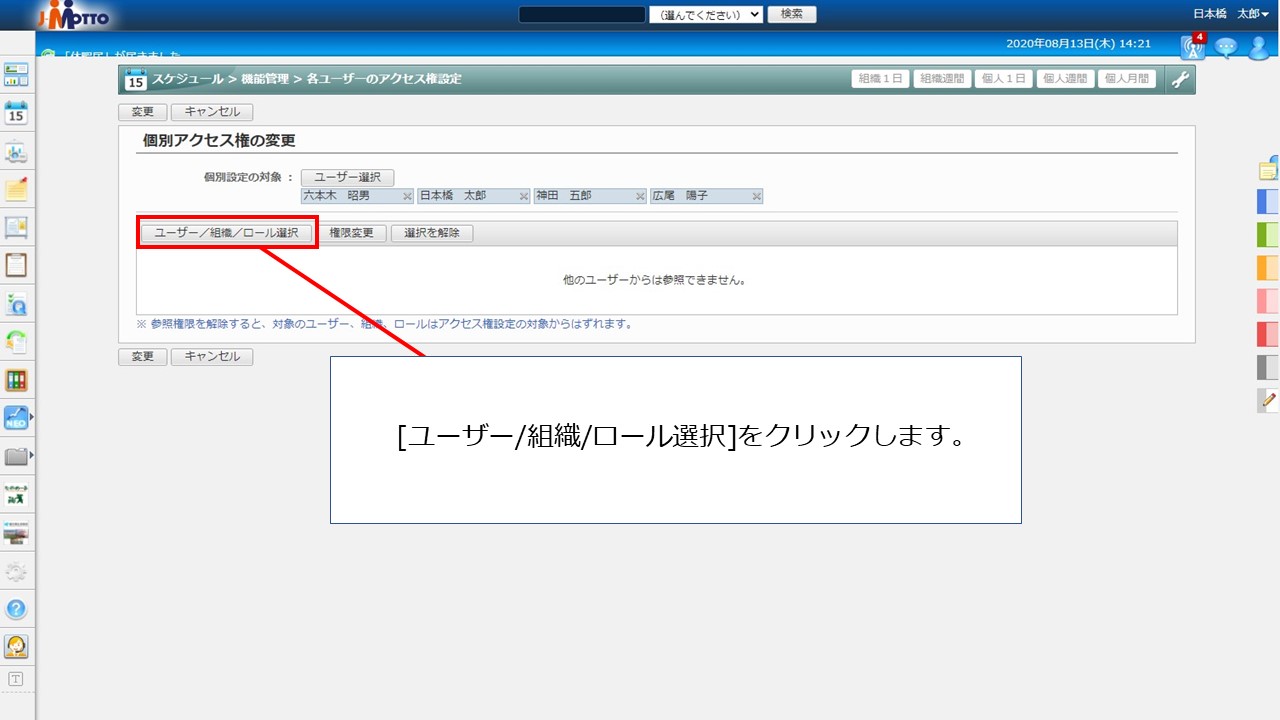Select the green color tab on right edge

(x=1268, y=235)
